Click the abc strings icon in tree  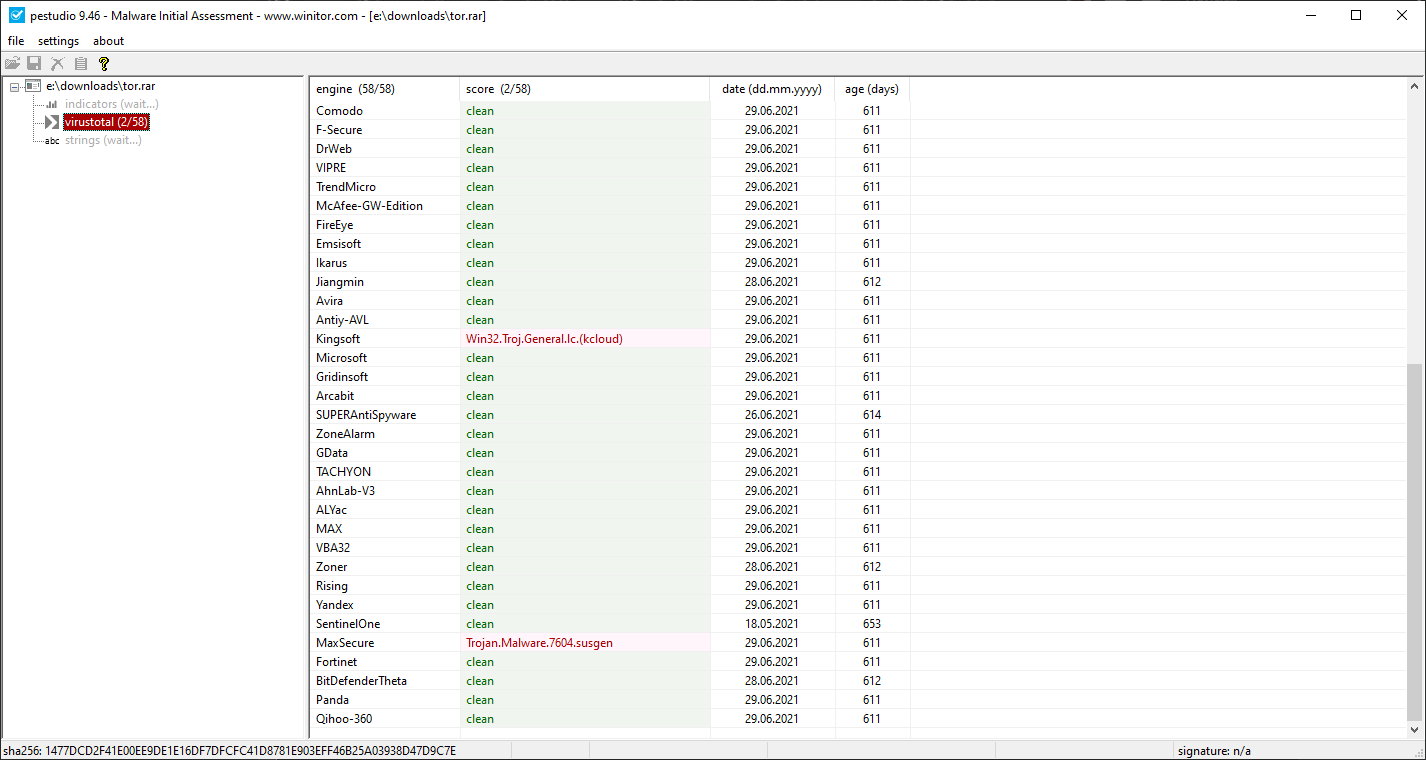point(52,141)
